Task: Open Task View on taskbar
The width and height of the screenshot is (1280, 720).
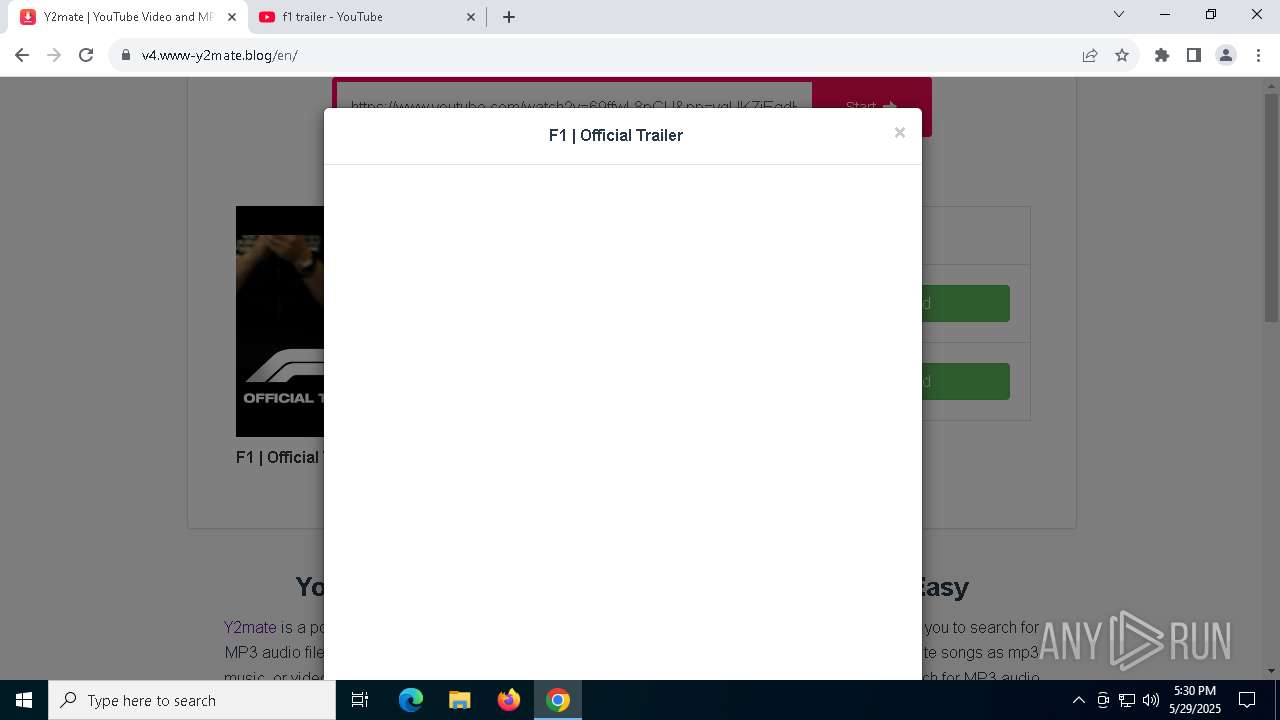Action: [360, 700]
